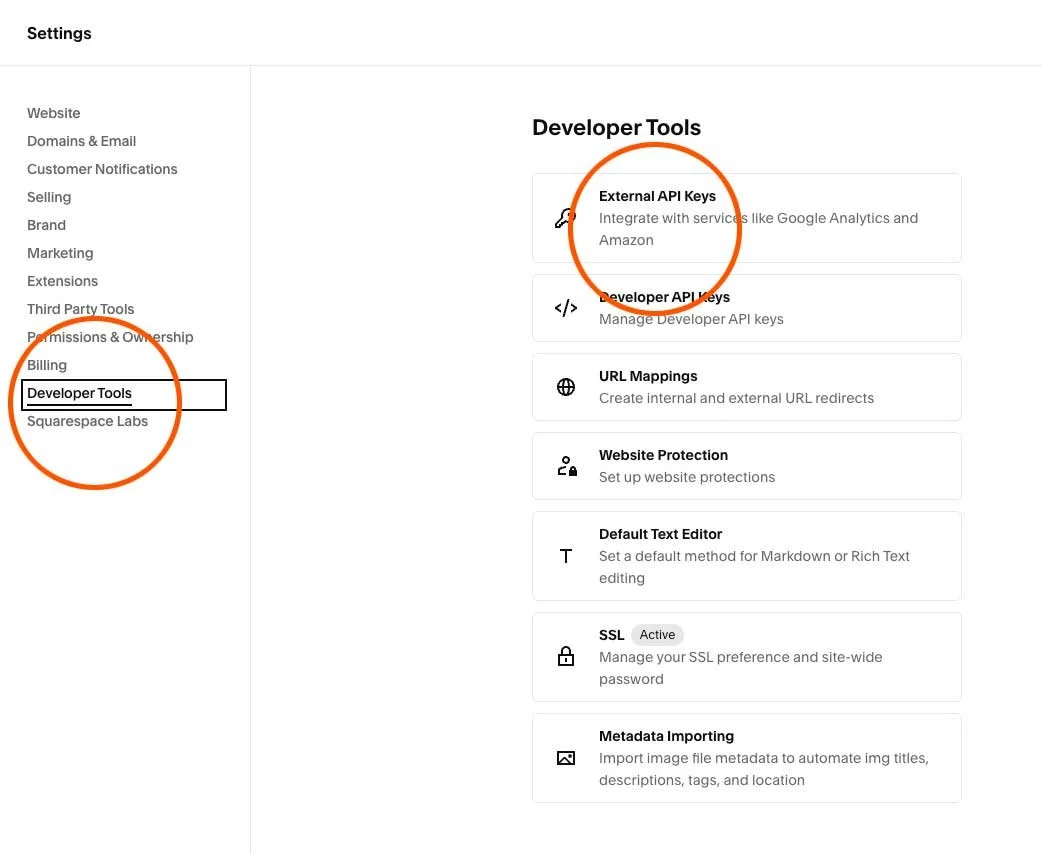Click the padlock icon for SSL

point(566,656)
